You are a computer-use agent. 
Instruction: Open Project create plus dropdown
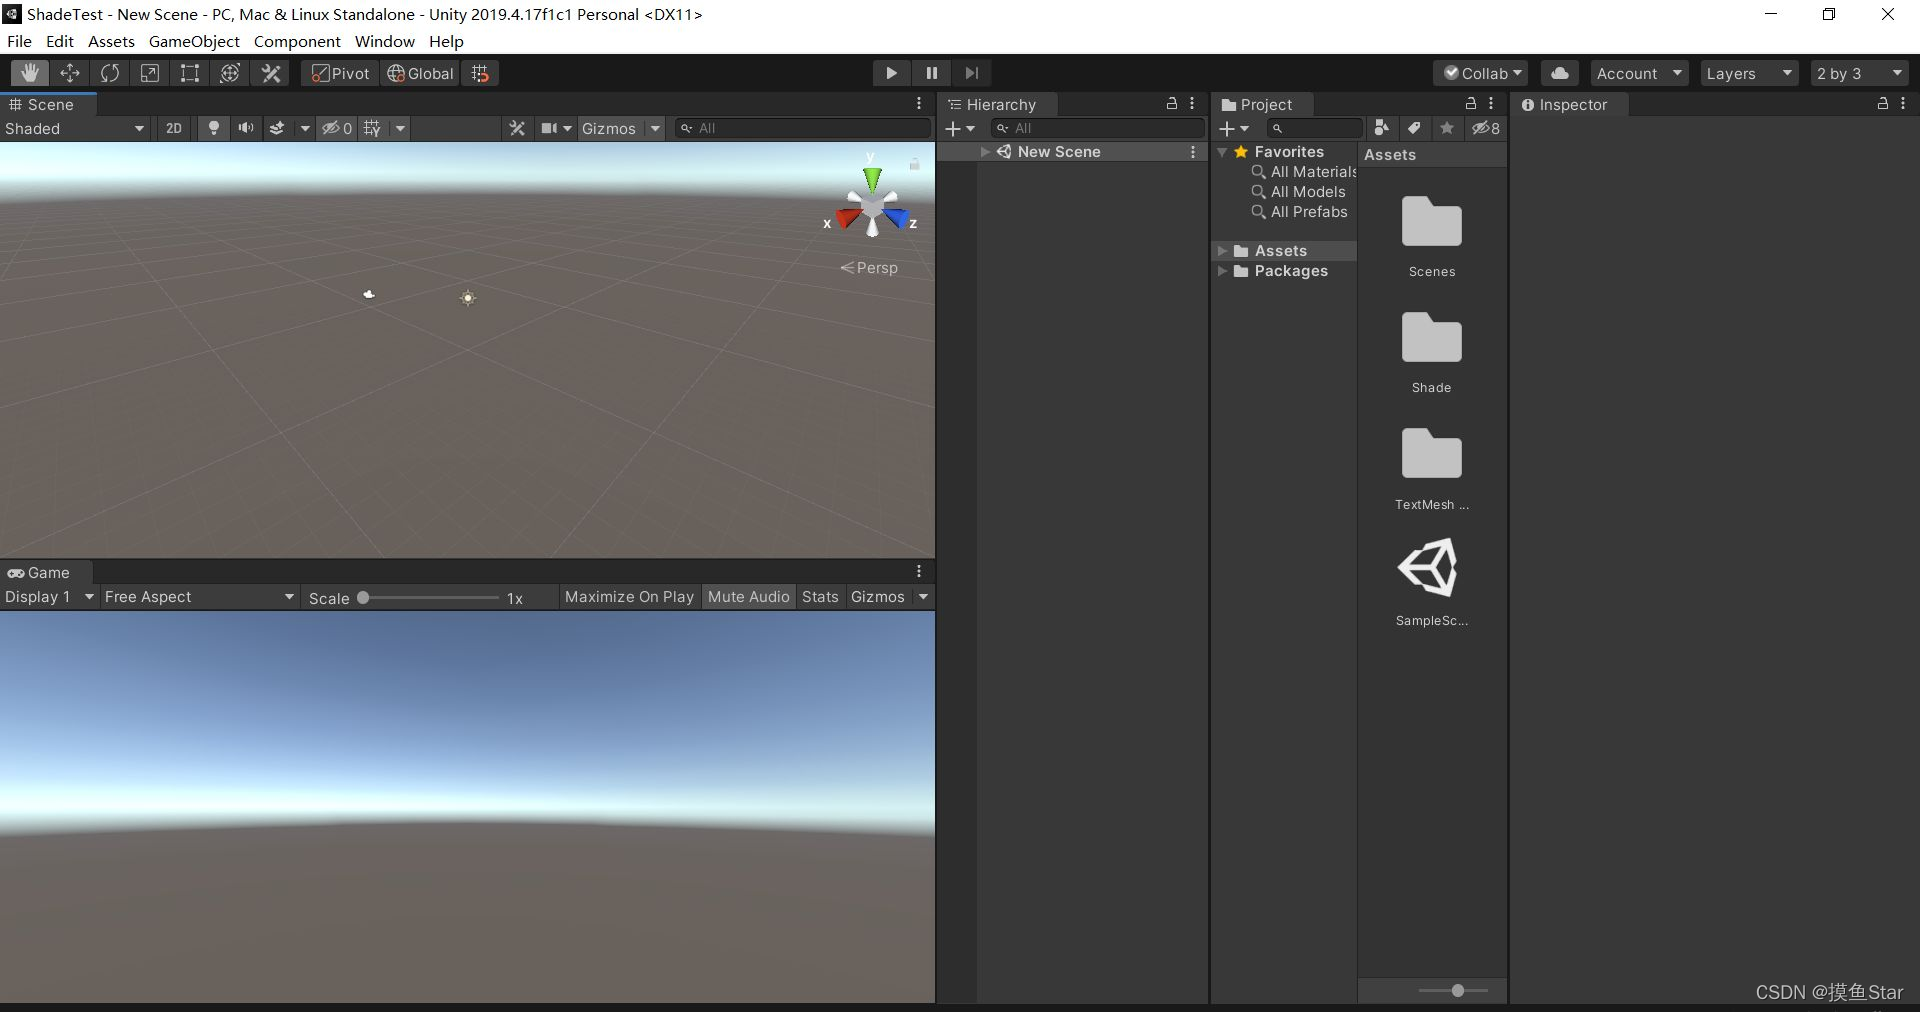point(1235,128)
